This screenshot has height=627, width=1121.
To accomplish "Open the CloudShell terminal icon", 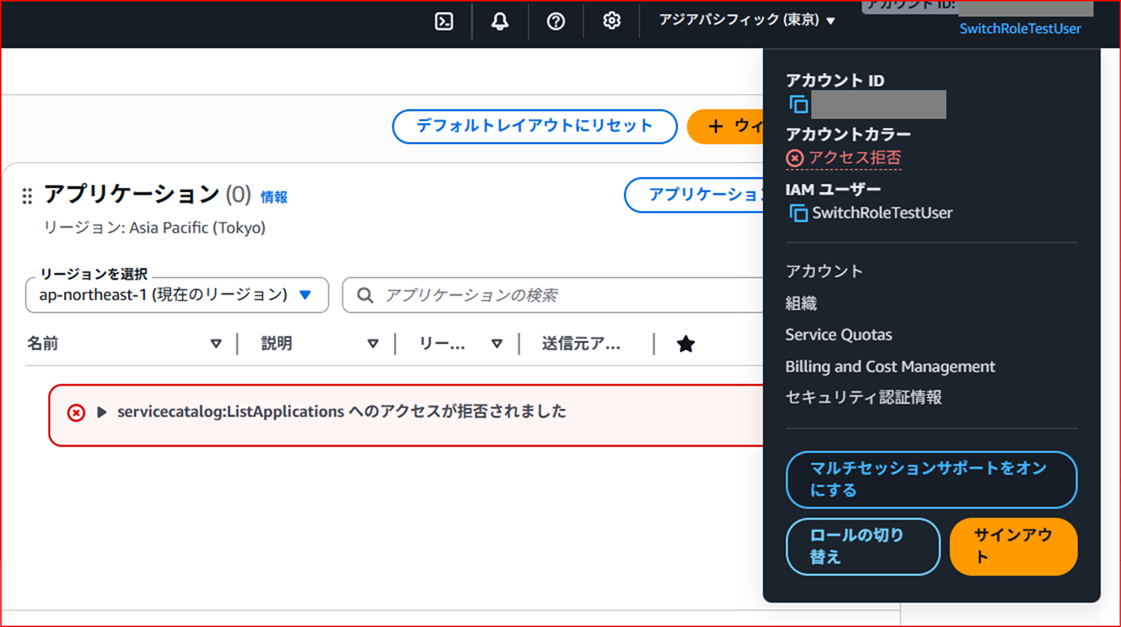I will point(443,20).
